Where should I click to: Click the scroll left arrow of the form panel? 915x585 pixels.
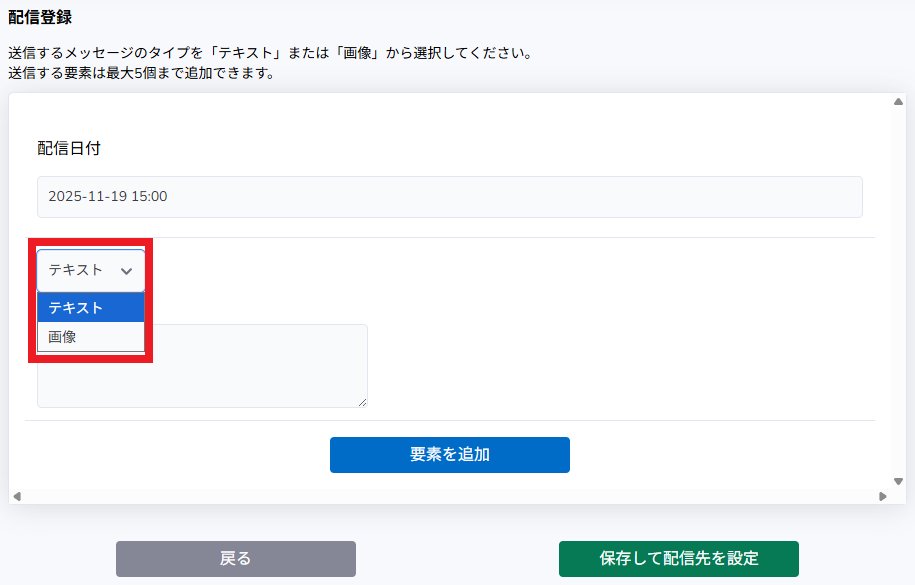click(16, 496)
